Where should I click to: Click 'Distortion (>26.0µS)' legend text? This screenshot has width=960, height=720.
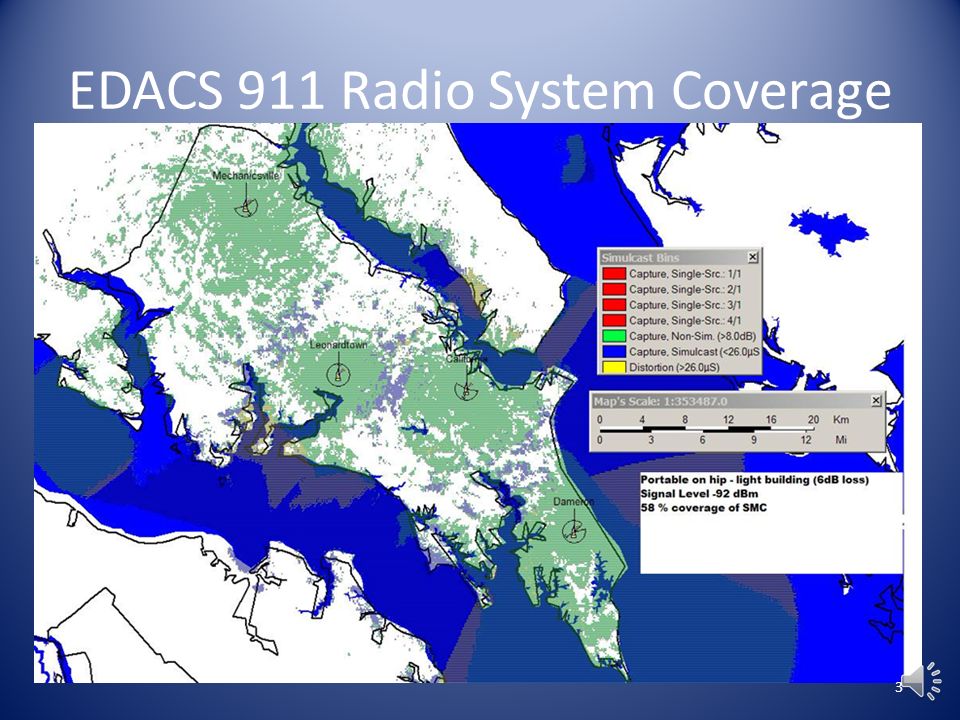coord(674,367)
